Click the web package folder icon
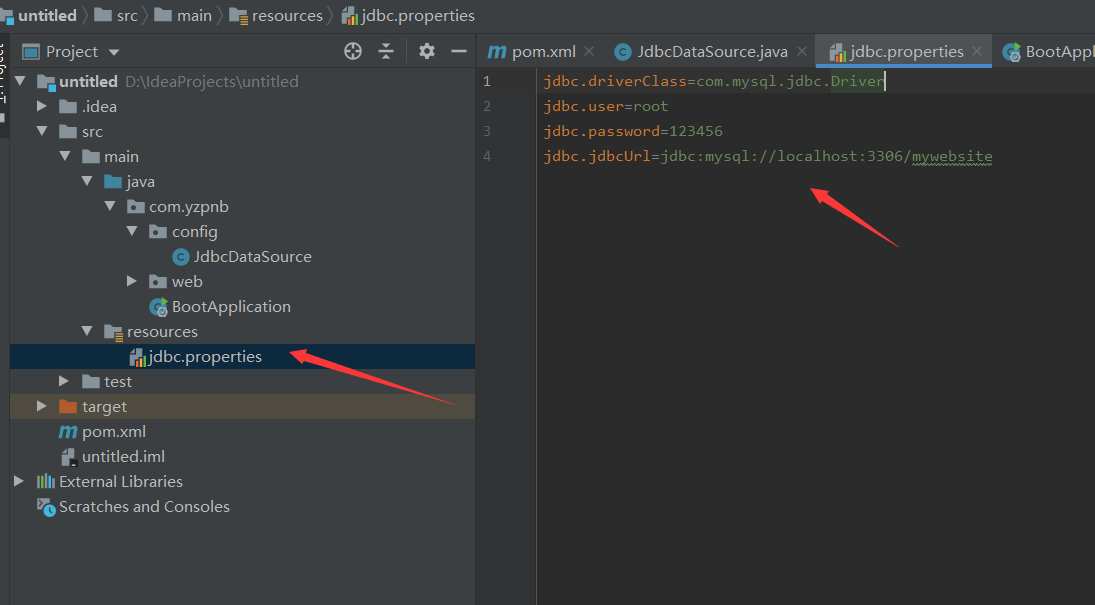This screenshot has height=605, width=1095. [158, 282]
